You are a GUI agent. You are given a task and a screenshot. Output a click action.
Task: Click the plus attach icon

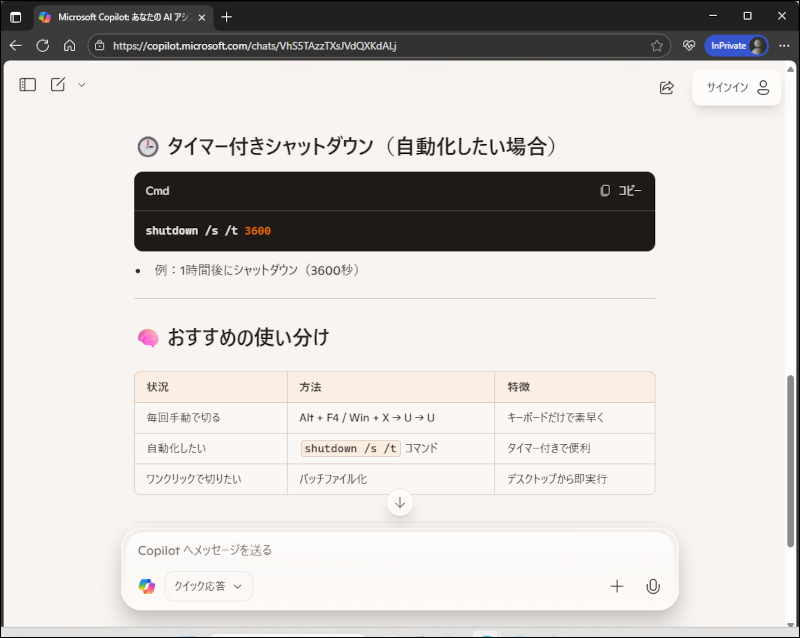point(617,586)
